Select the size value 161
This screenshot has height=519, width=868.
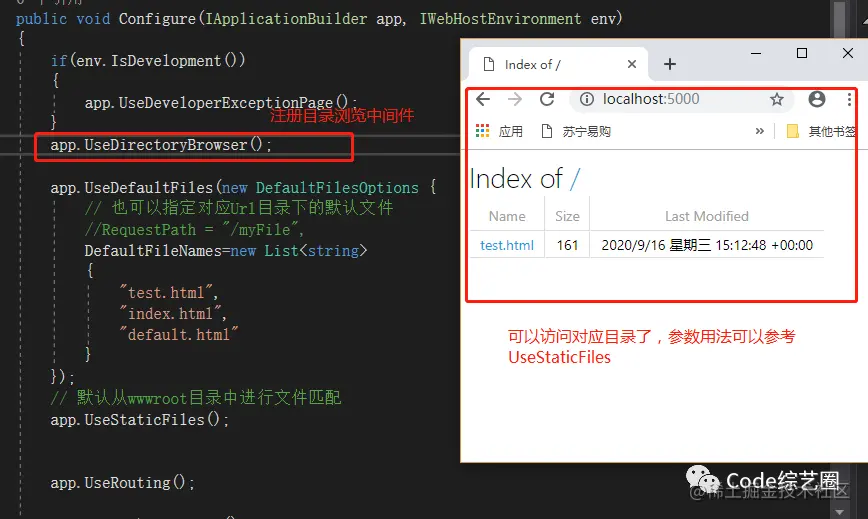tap(567, 245)
